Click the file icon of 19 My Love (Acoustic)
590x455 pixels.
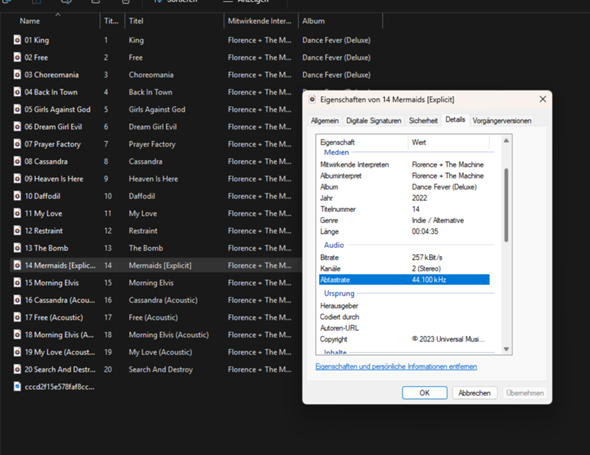[x=17, y=352]
